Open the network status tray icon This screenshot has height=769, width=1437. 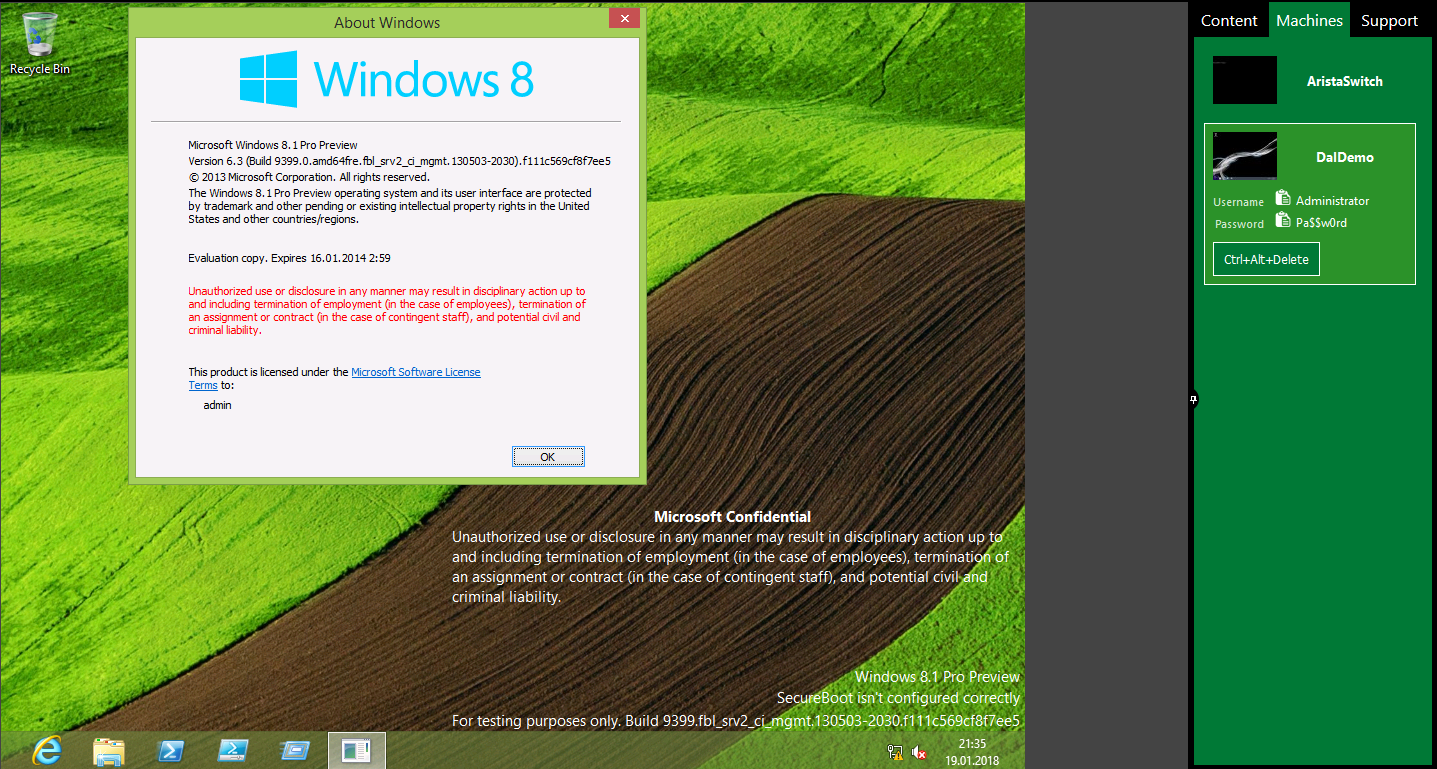[895, 752]
